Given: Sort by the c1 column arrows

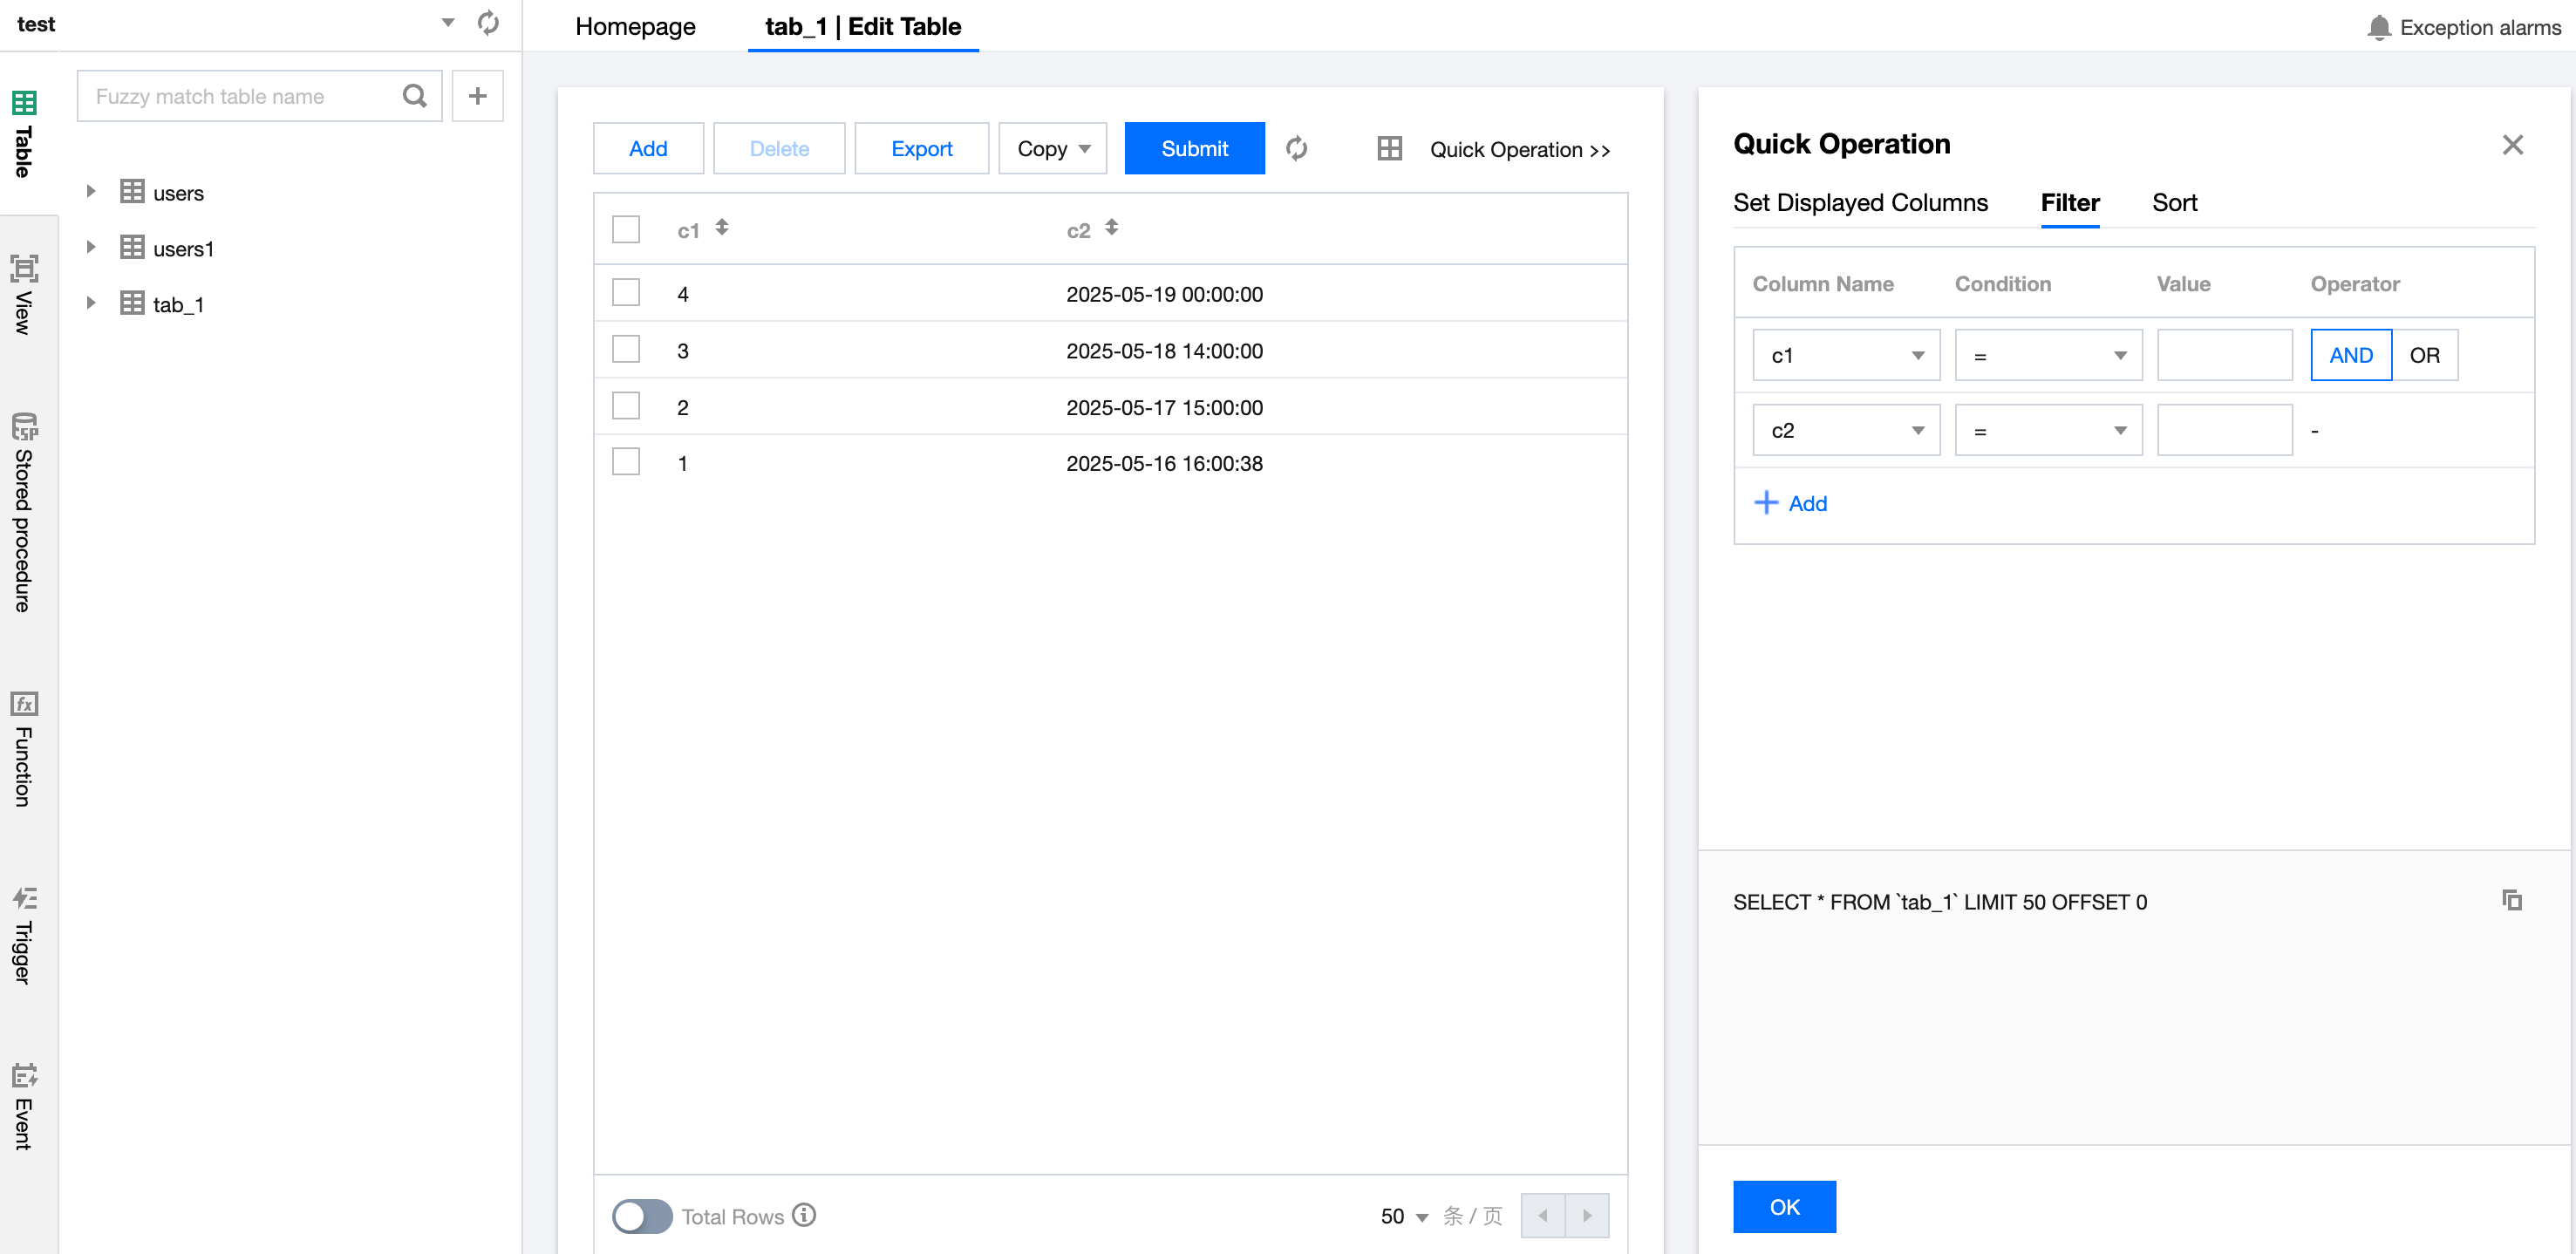Looking at the screenshot, I should coord(722,228).
